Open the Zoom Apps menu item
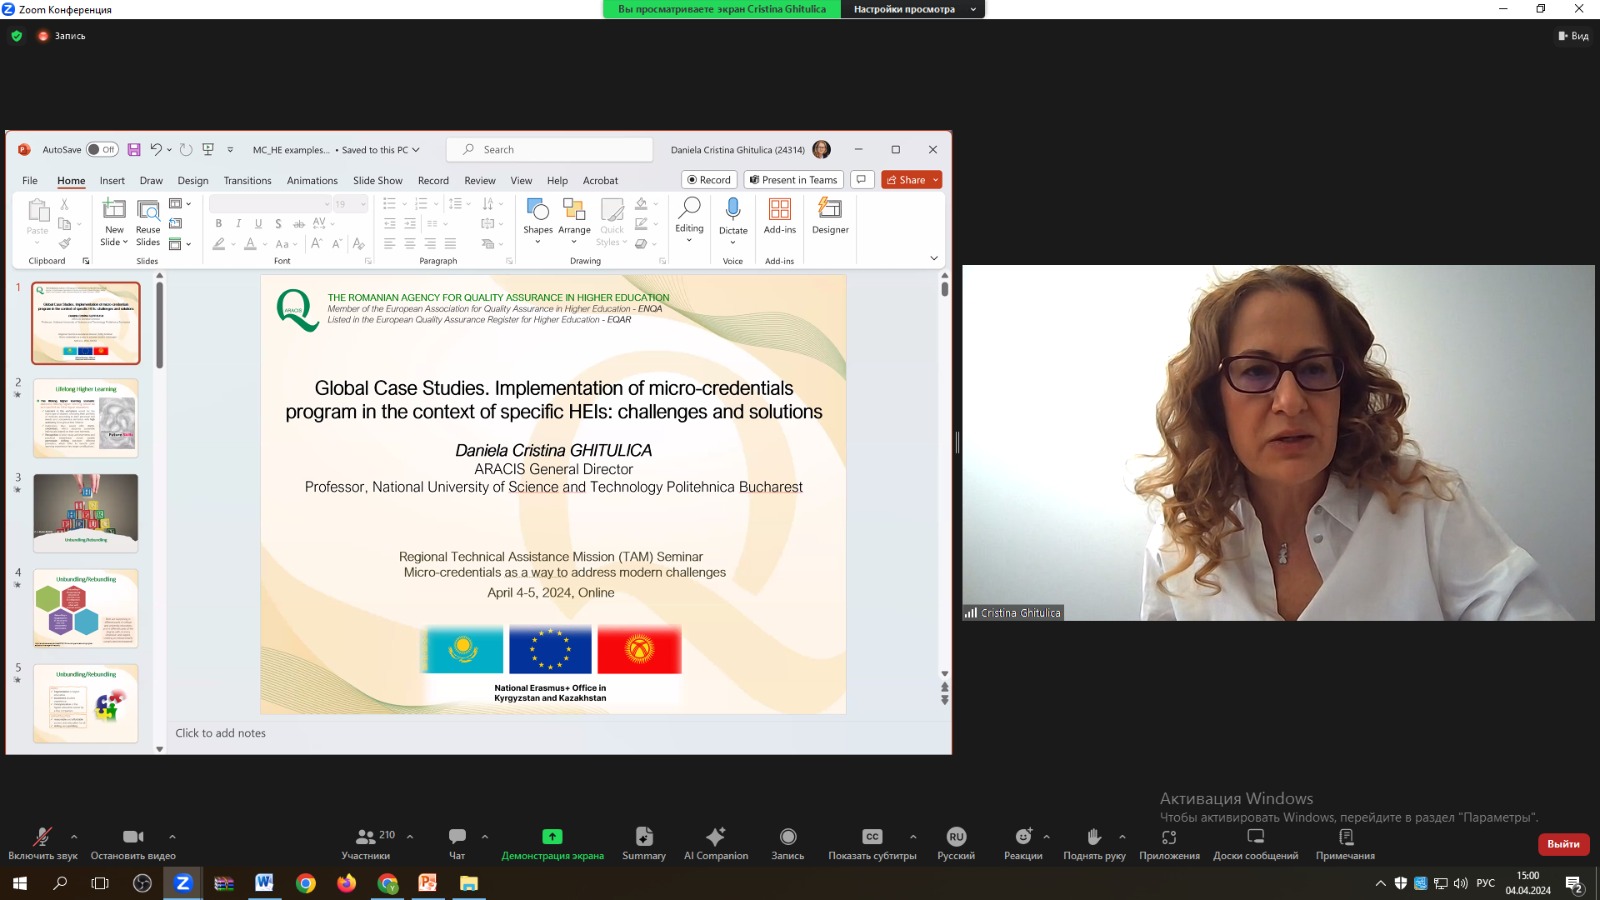 point(1169,837)
